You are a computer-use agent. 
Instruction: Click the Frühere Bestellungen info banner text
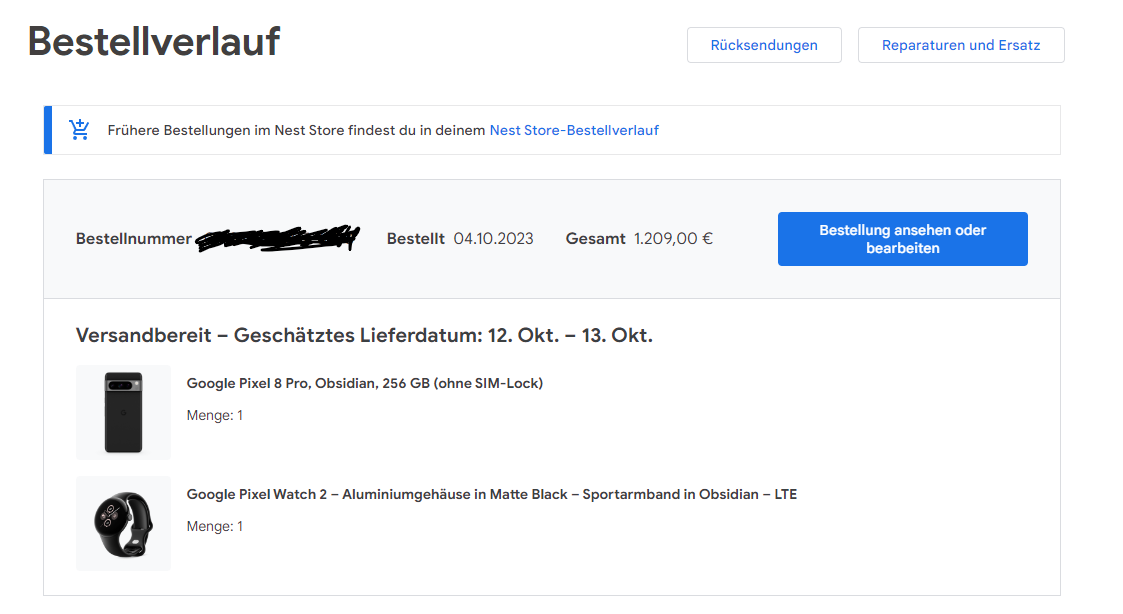pos(297,130)
